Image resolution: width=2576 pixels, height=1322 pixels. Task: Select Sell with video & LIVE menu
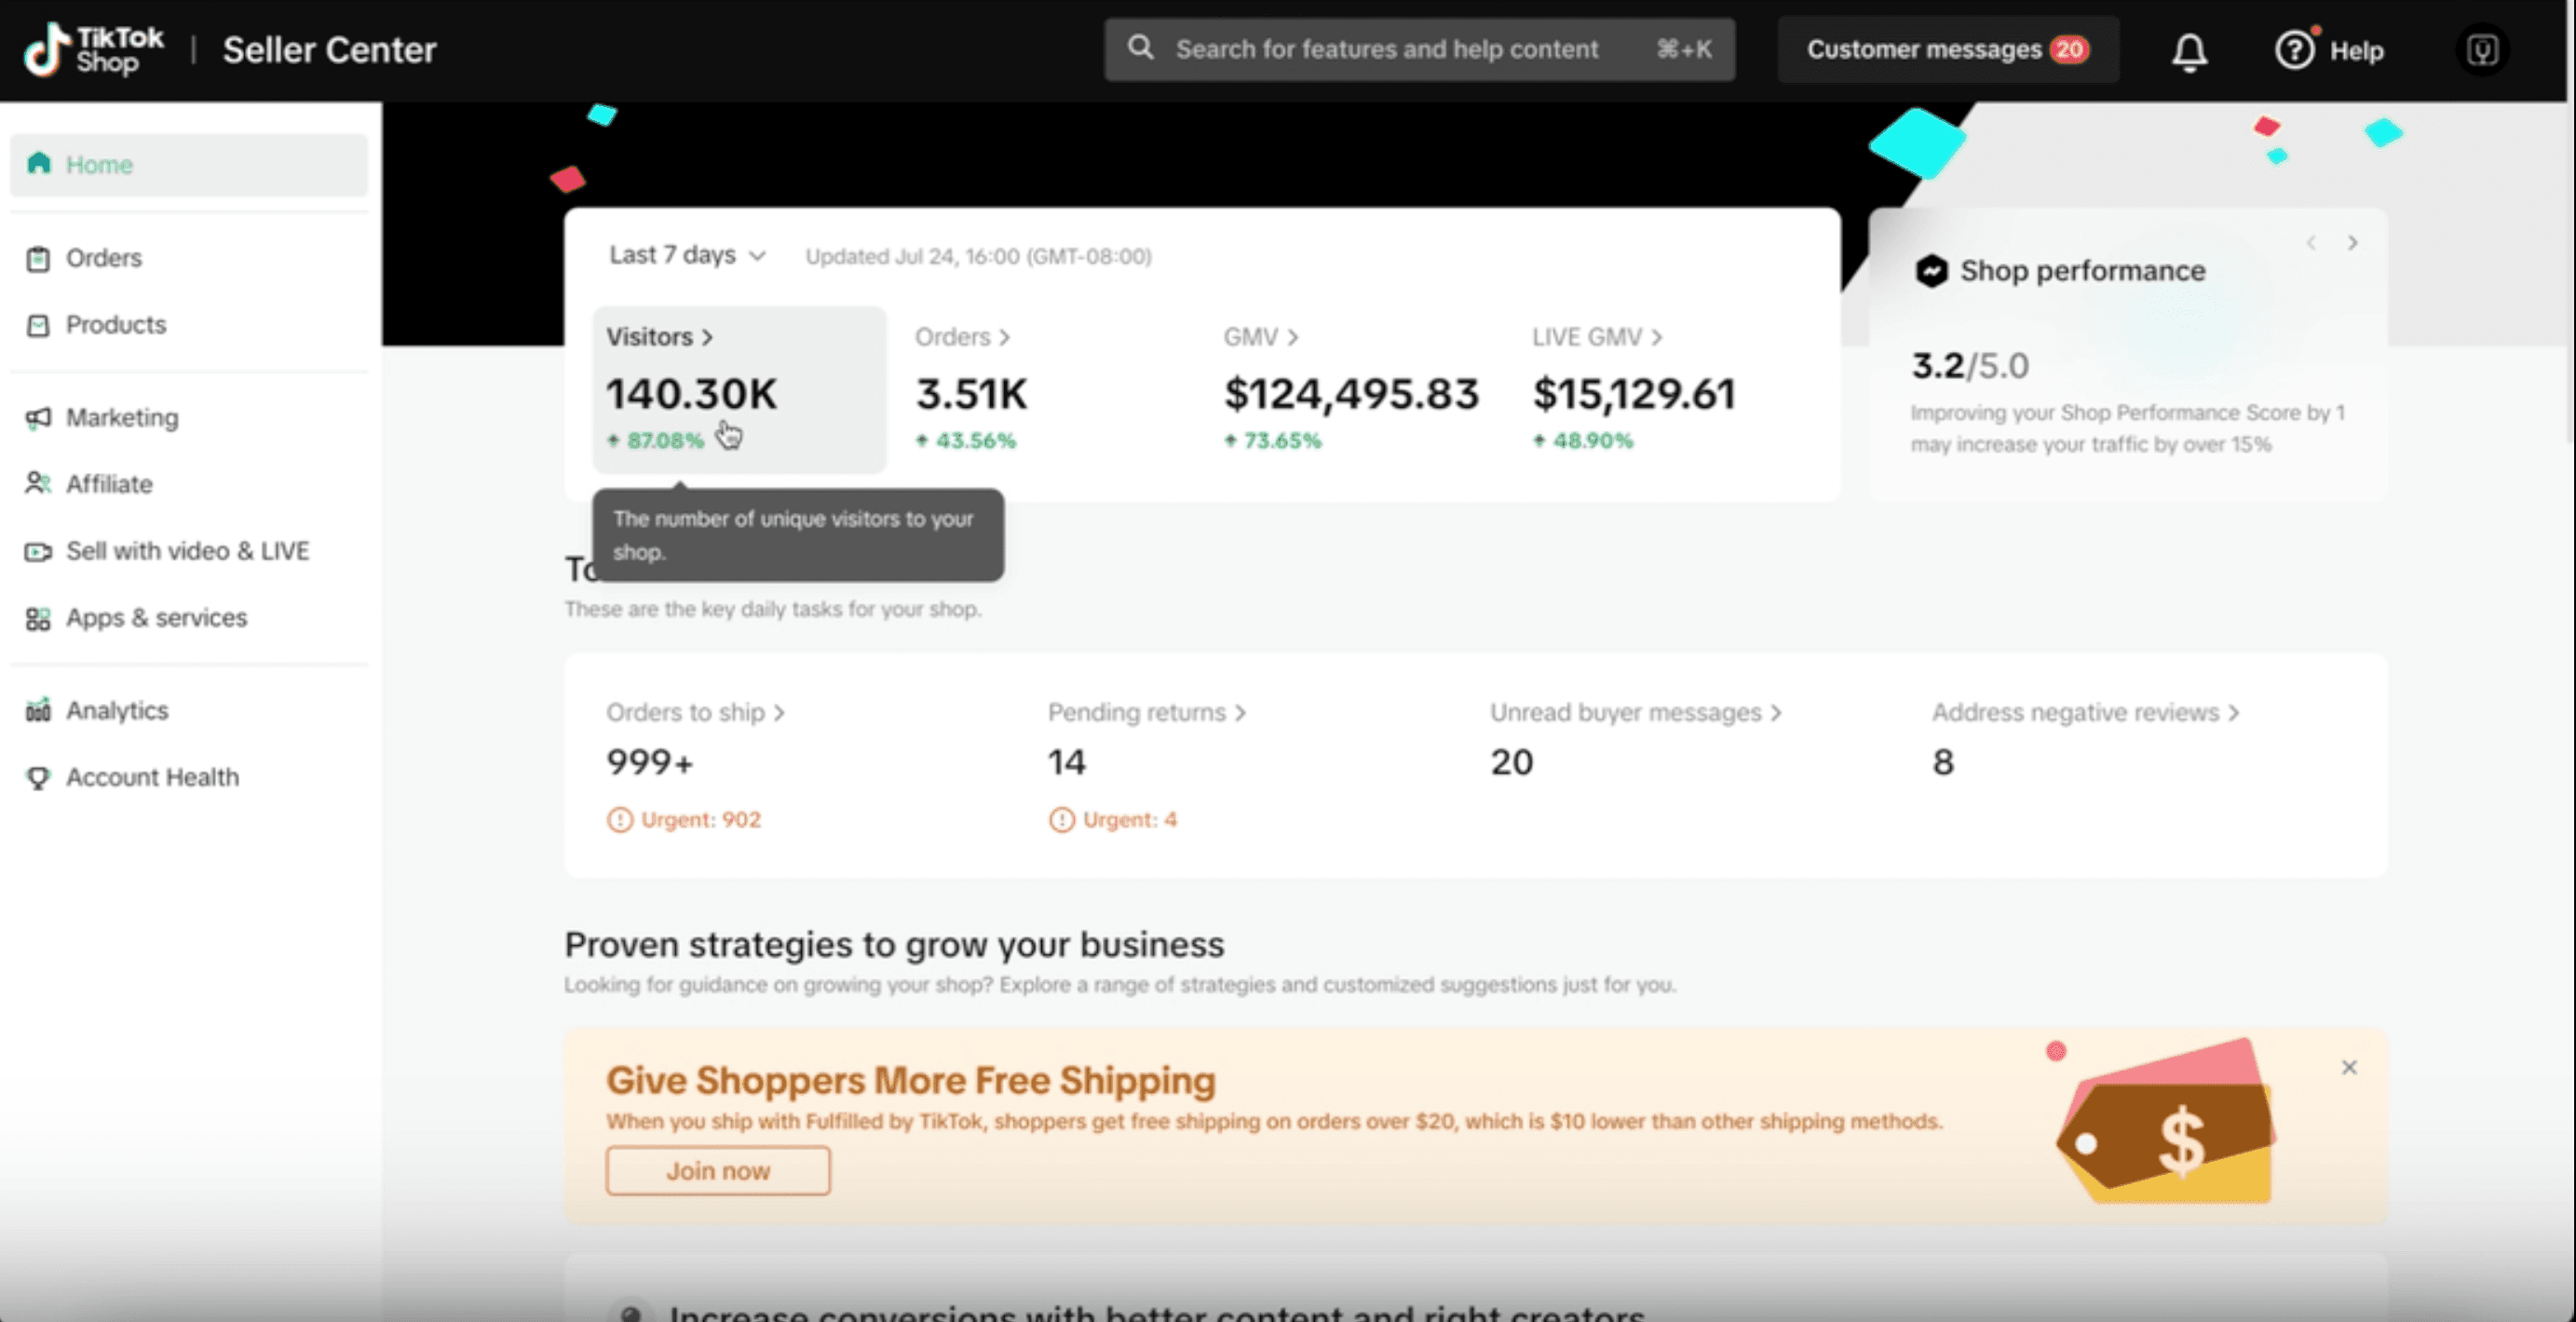pyautogui.click(x=187, y=551)
